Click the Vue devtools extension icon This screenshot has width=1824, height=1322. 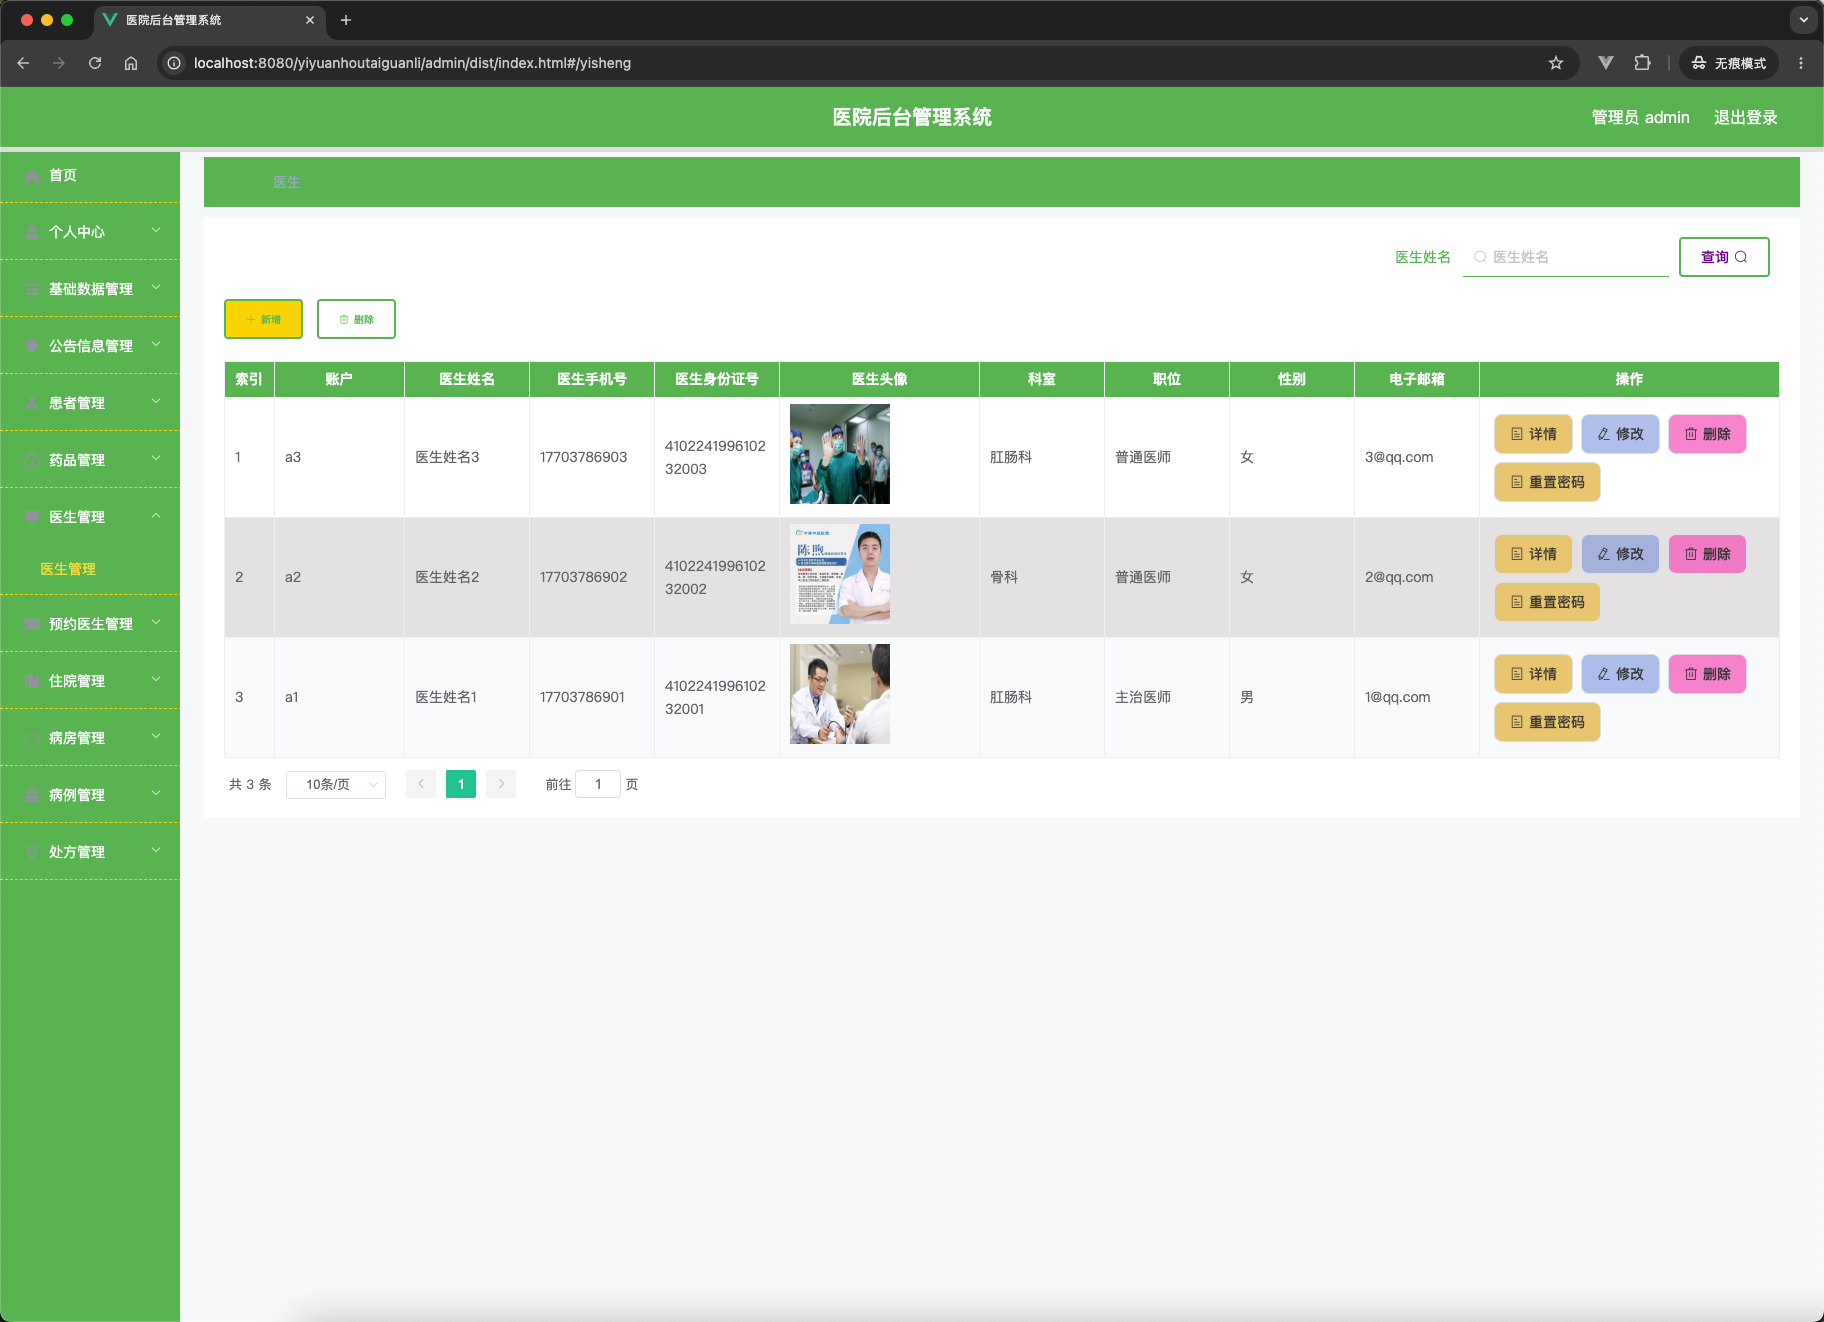tap(1606, 63)
